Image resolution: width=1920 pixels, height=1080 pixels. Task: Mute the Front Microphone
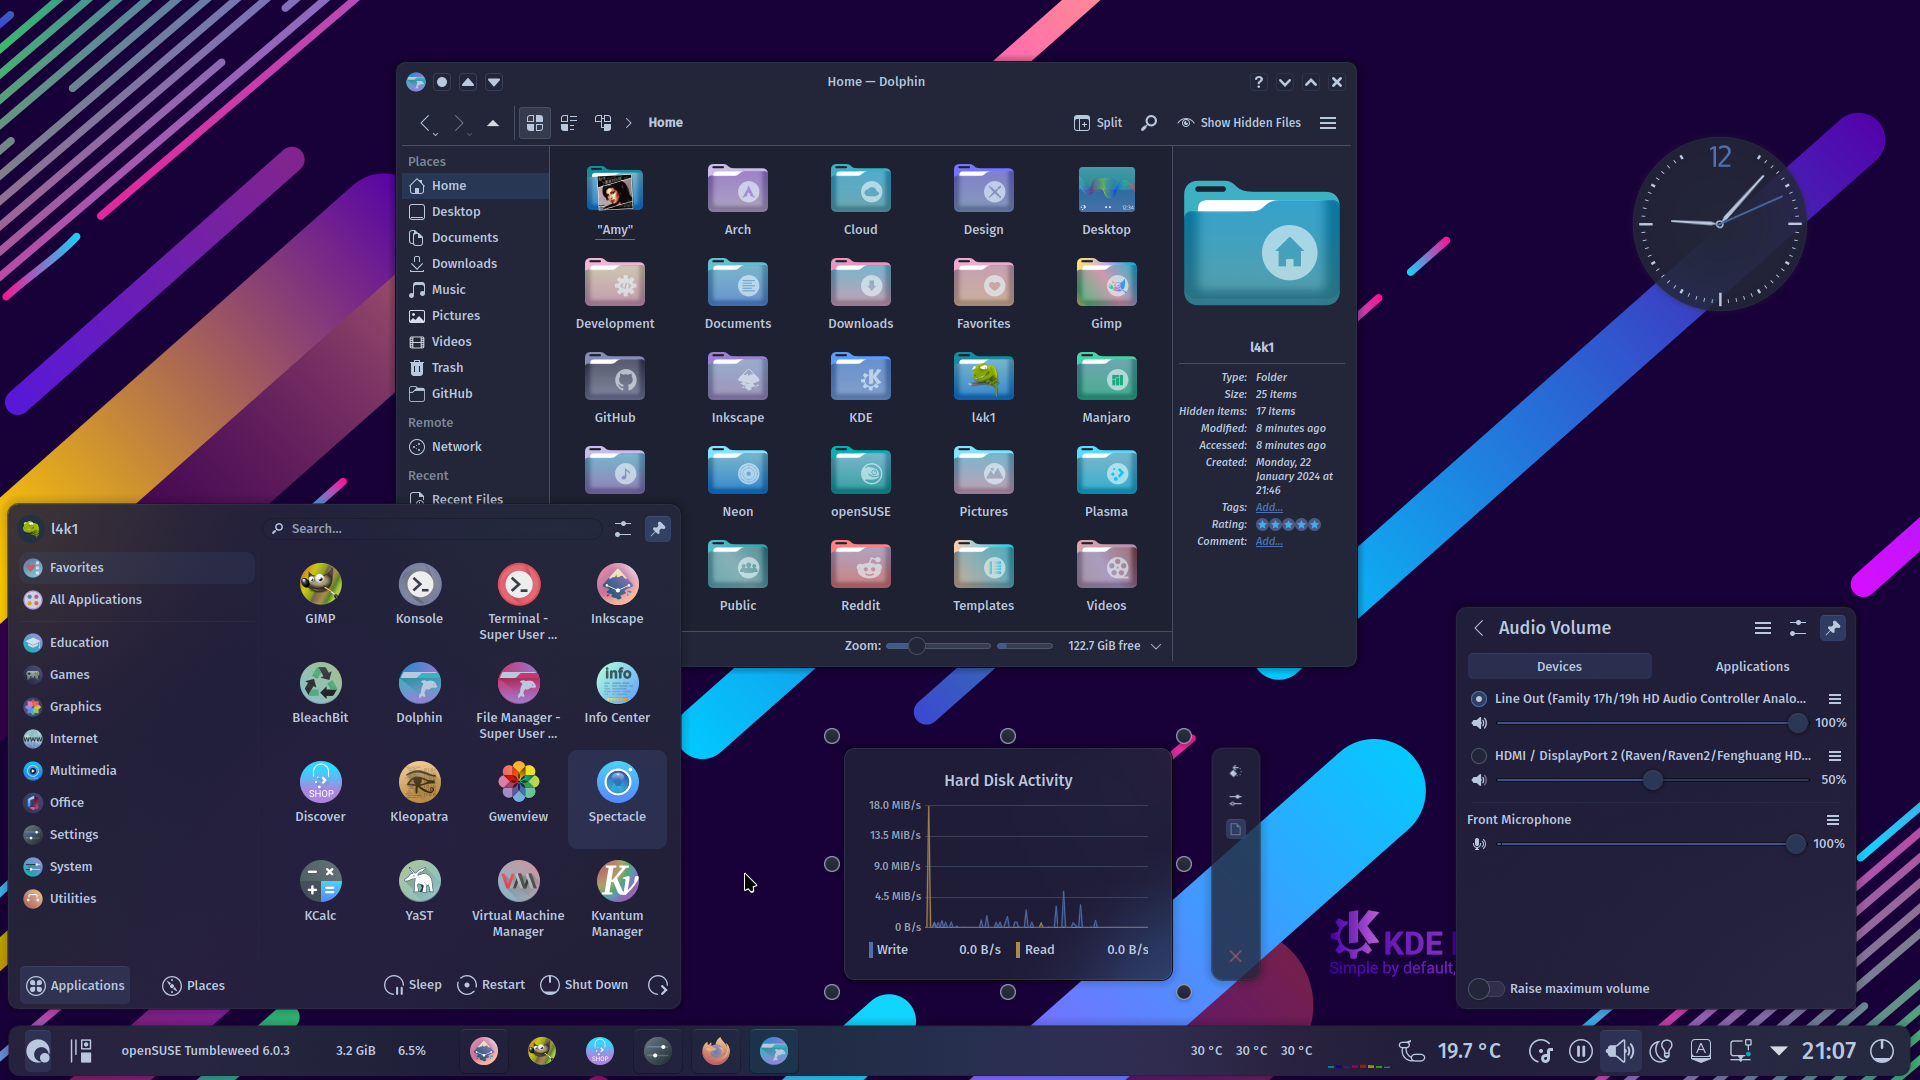tap(1479, 844)
